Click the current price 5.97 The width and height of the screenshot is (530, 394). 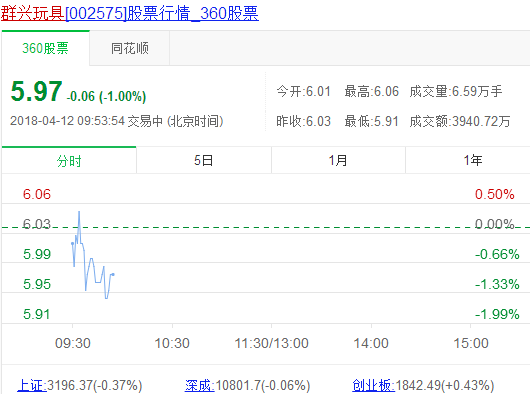point(37,91)
